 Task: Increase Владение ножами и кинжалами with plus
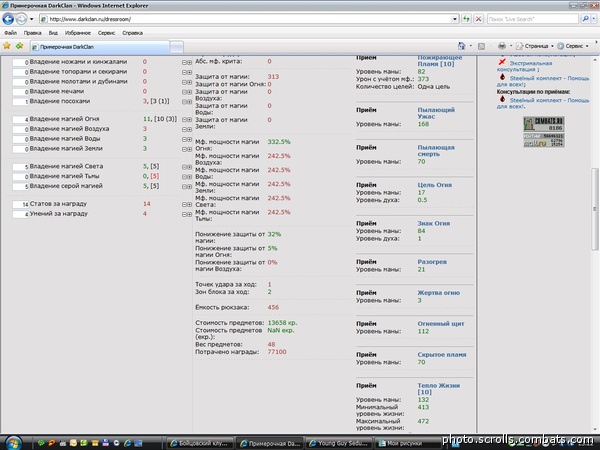(x=189, y=62)
